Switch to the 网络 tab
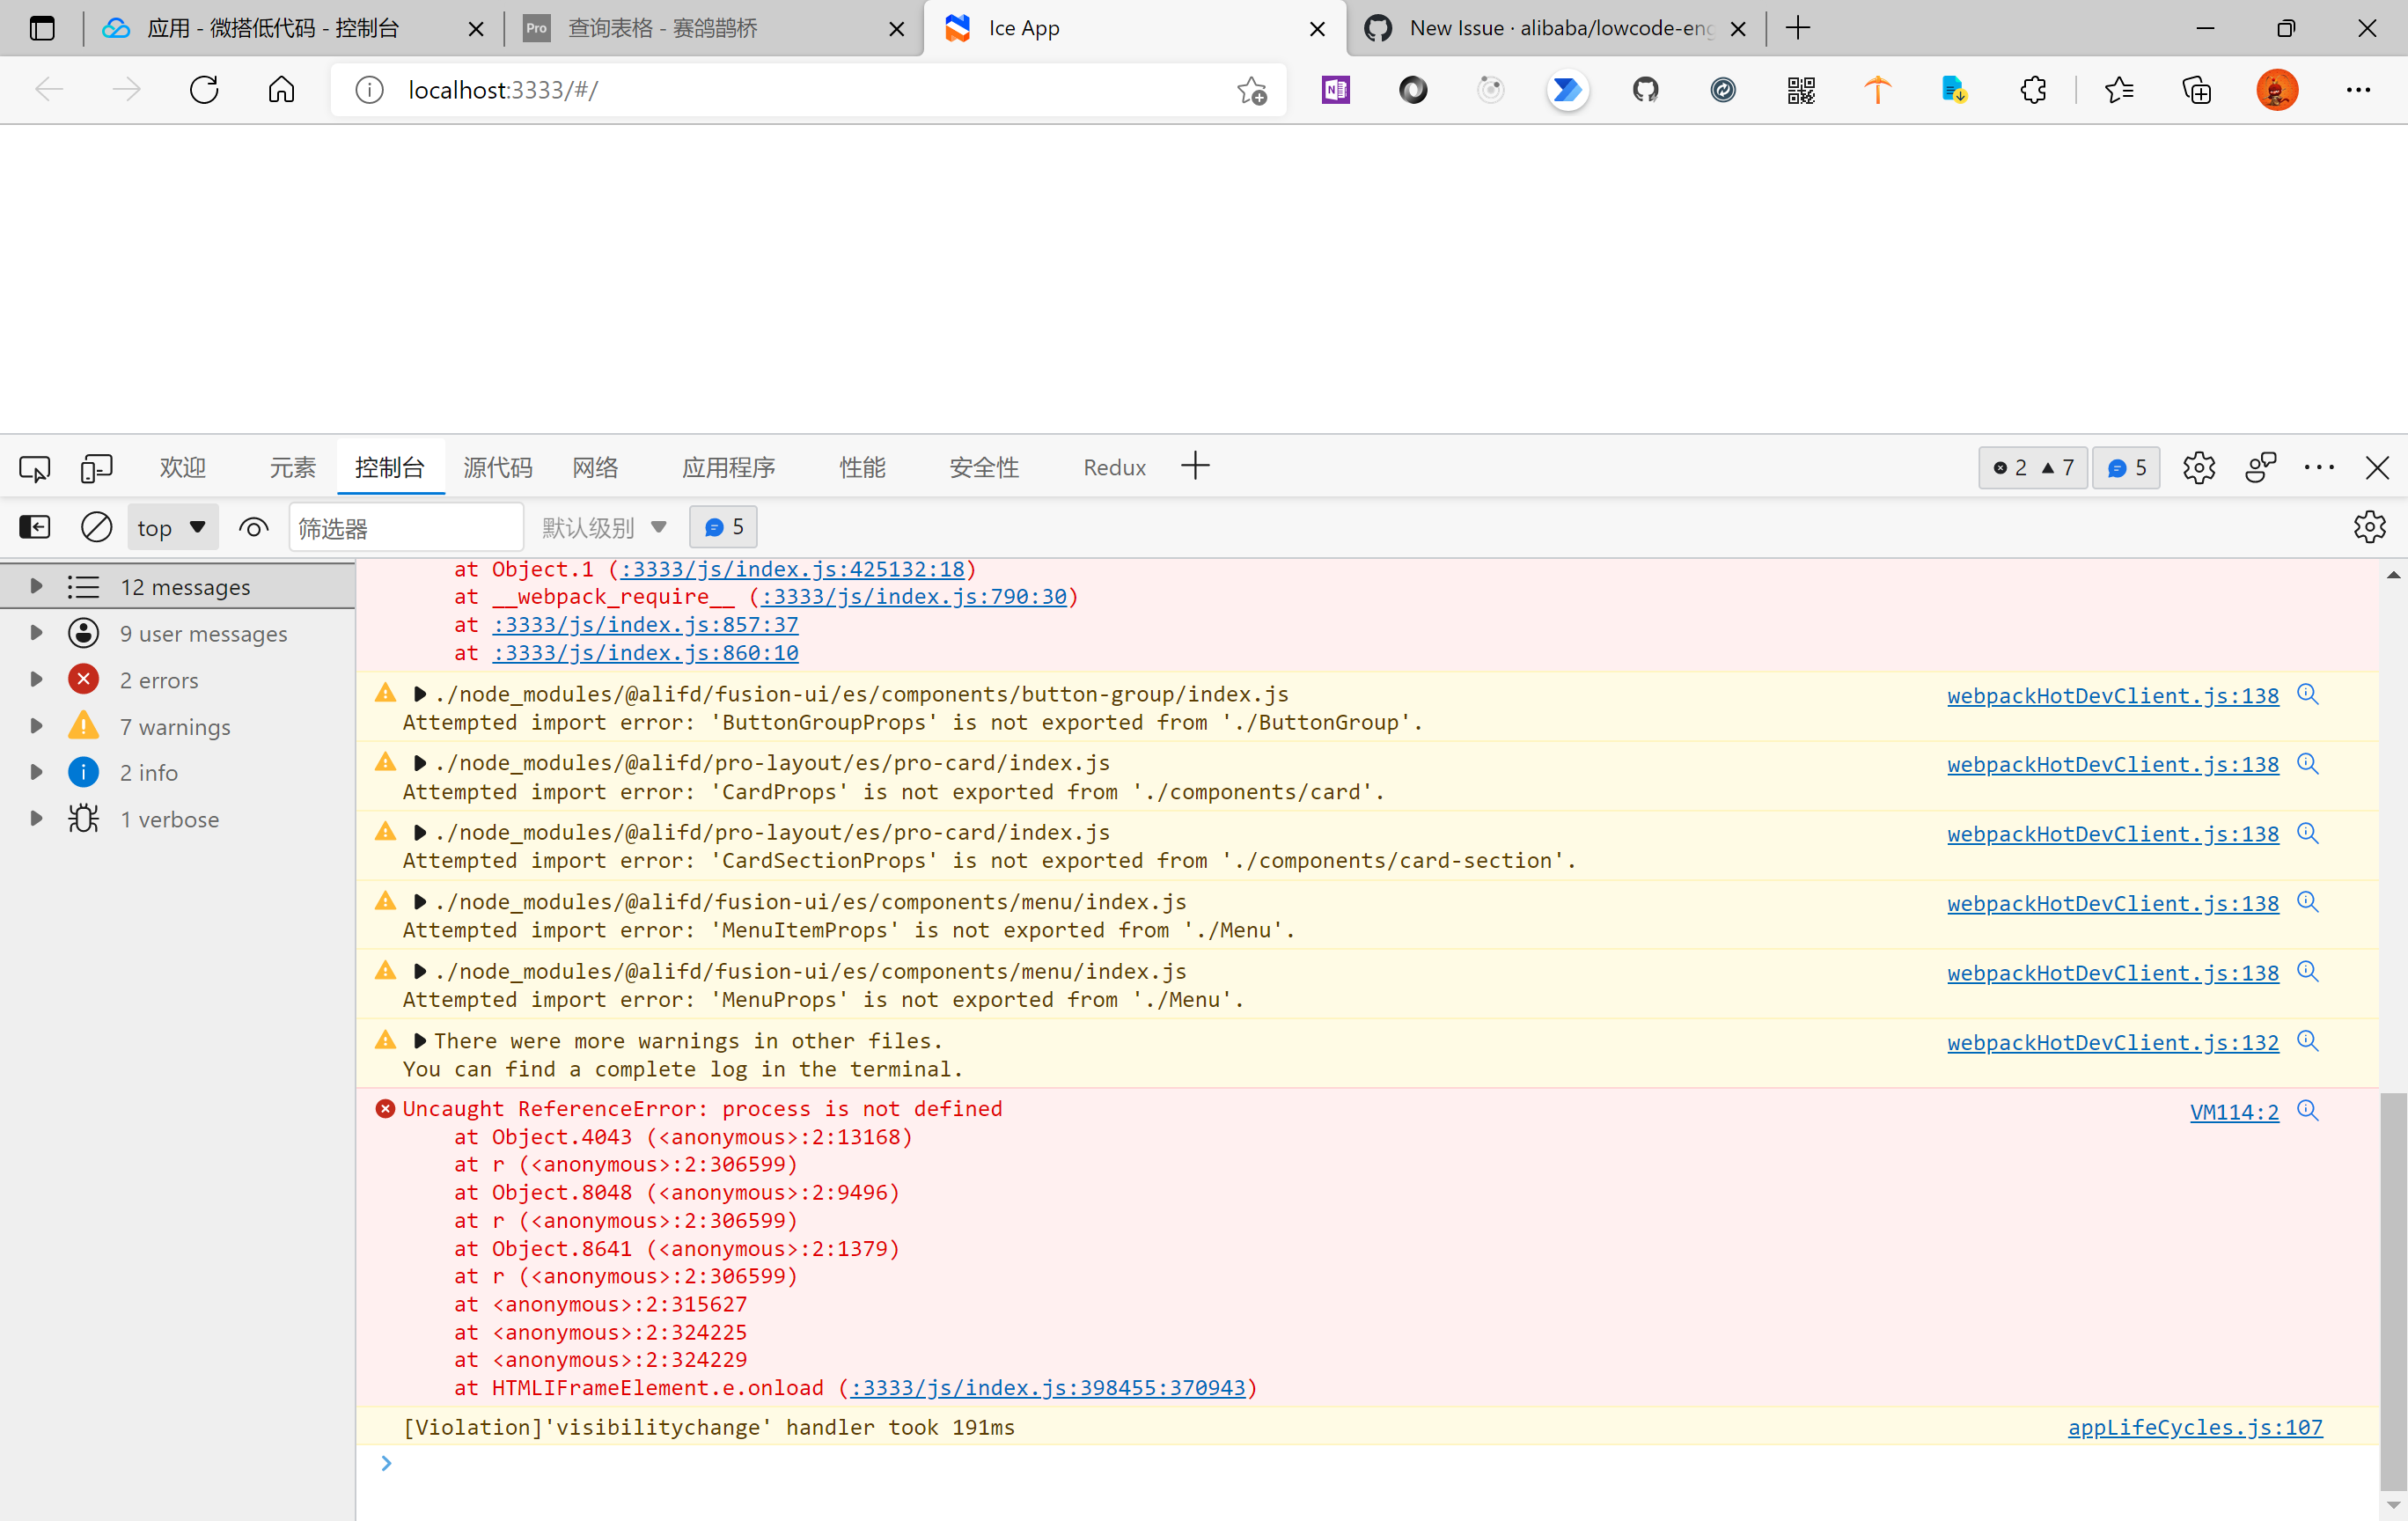Viewport: 2408px width, 1521px height. coord(595,467)
